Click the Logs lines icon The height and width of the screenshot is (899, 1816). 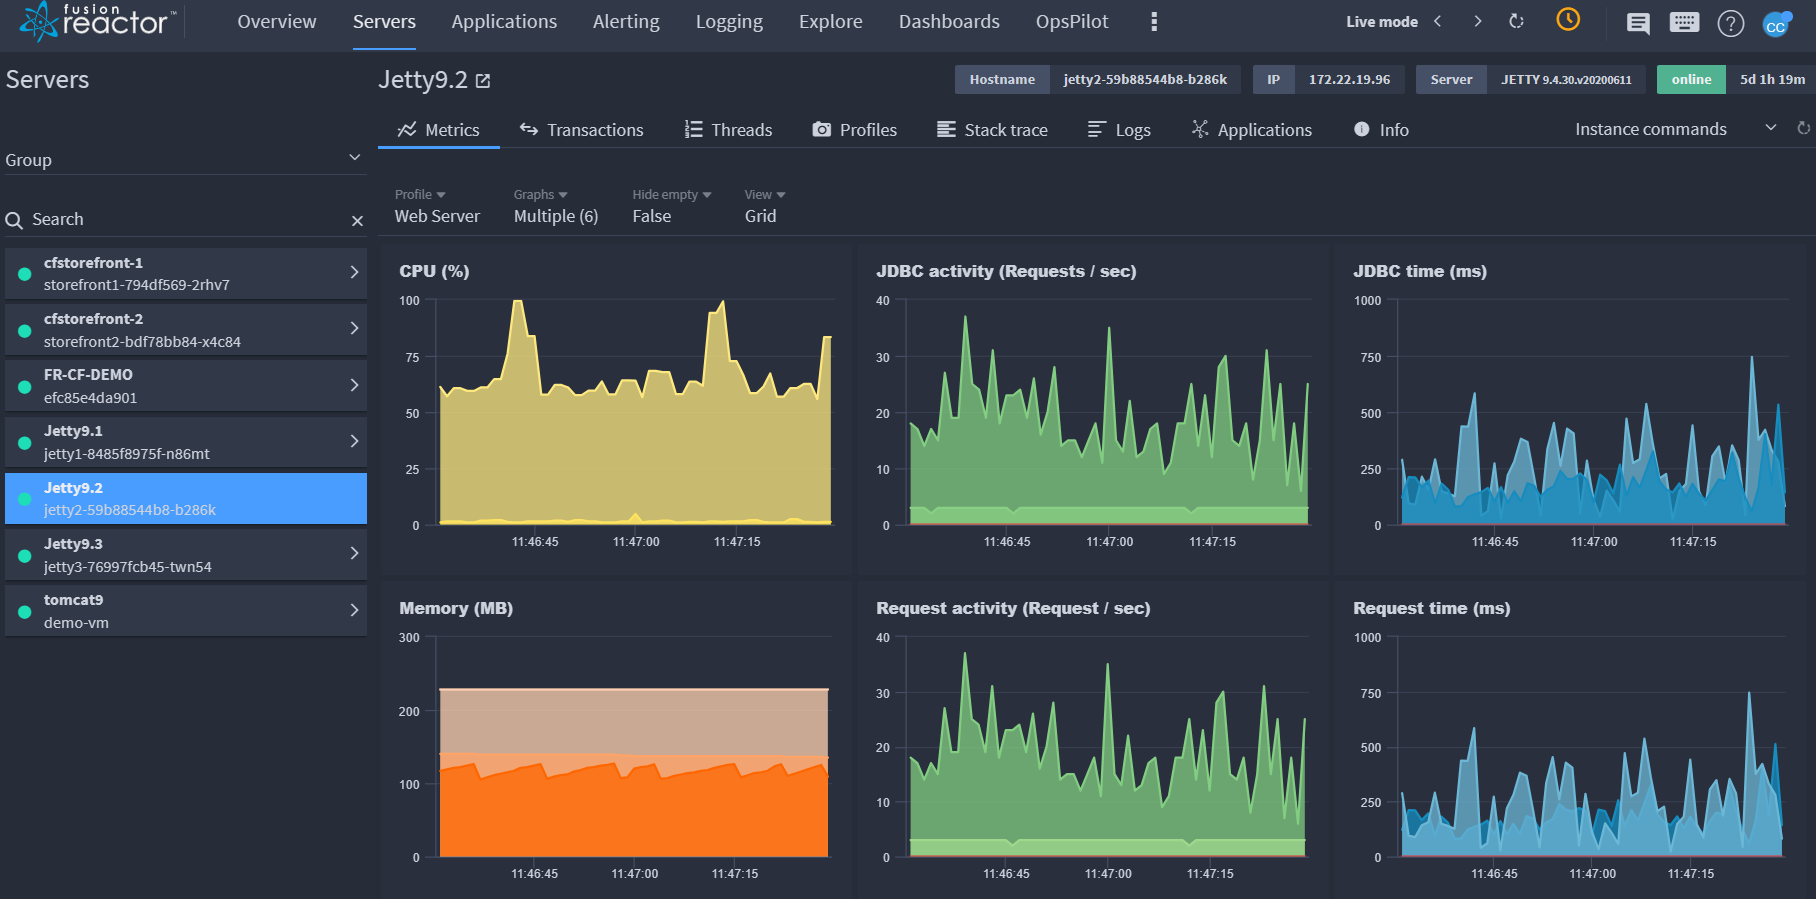1097,129
